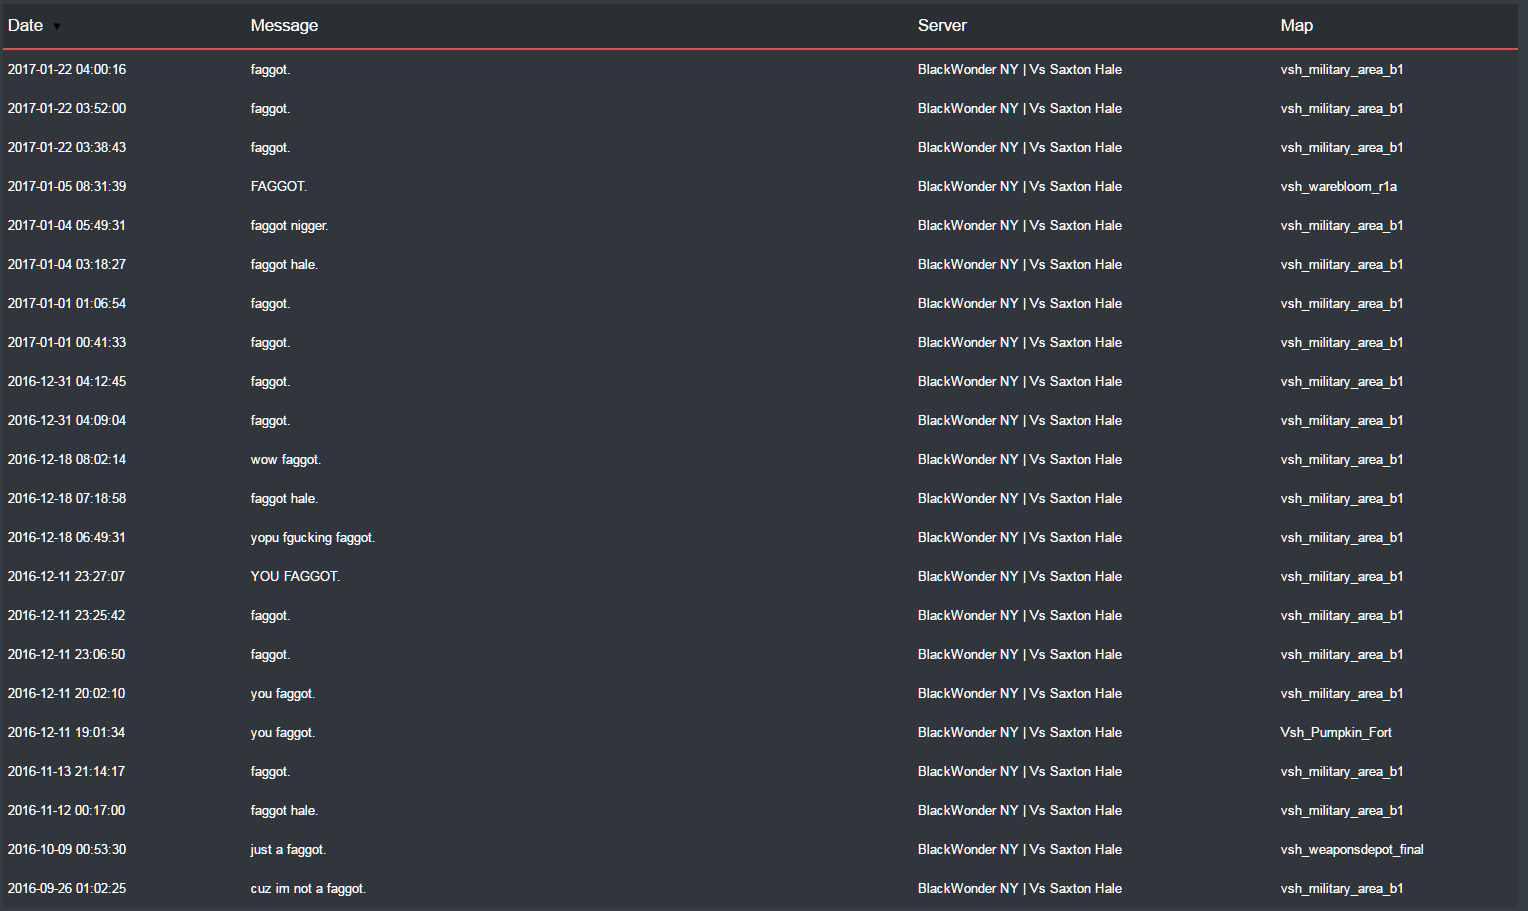Viewport: 1528px width, 911px height.
Task: Click the Map column header
Action: [x=1296, y=25]
